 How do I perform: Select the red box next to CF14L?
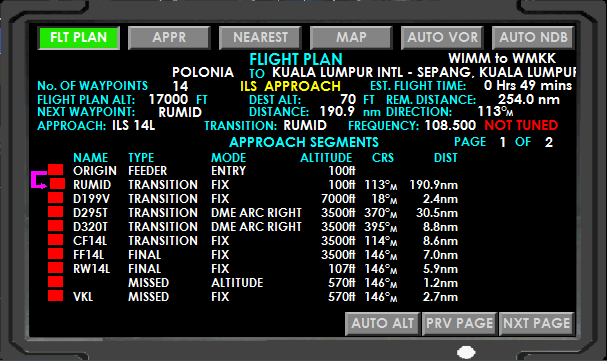(x=55, y=240)
